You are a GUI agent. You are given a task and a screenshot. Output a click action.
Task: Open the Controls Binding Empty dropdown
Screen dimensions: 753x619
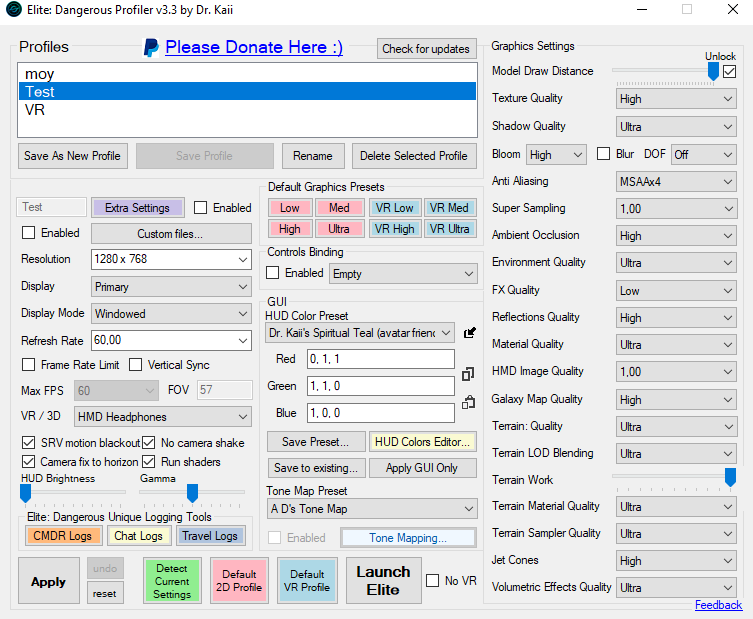pyautogui.click(x=403, y=274)
